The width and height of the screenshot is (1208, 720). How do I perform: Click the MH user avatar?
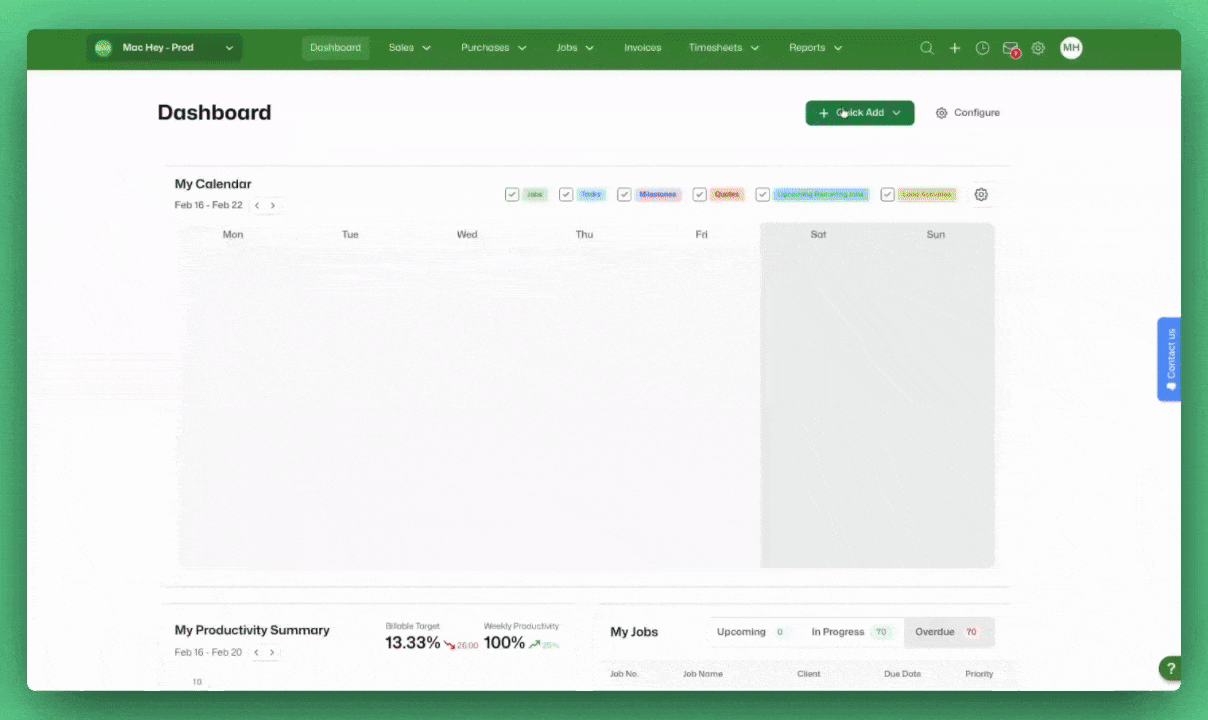click(x=1071, y=48)
